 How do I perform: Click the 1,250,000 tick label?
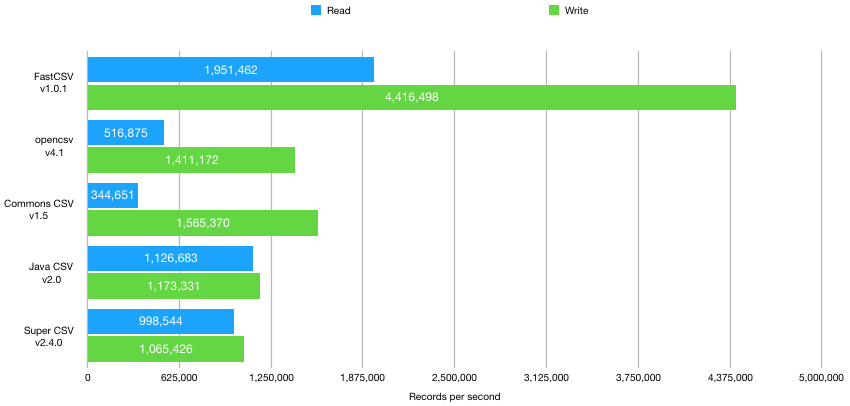point(271,378)
